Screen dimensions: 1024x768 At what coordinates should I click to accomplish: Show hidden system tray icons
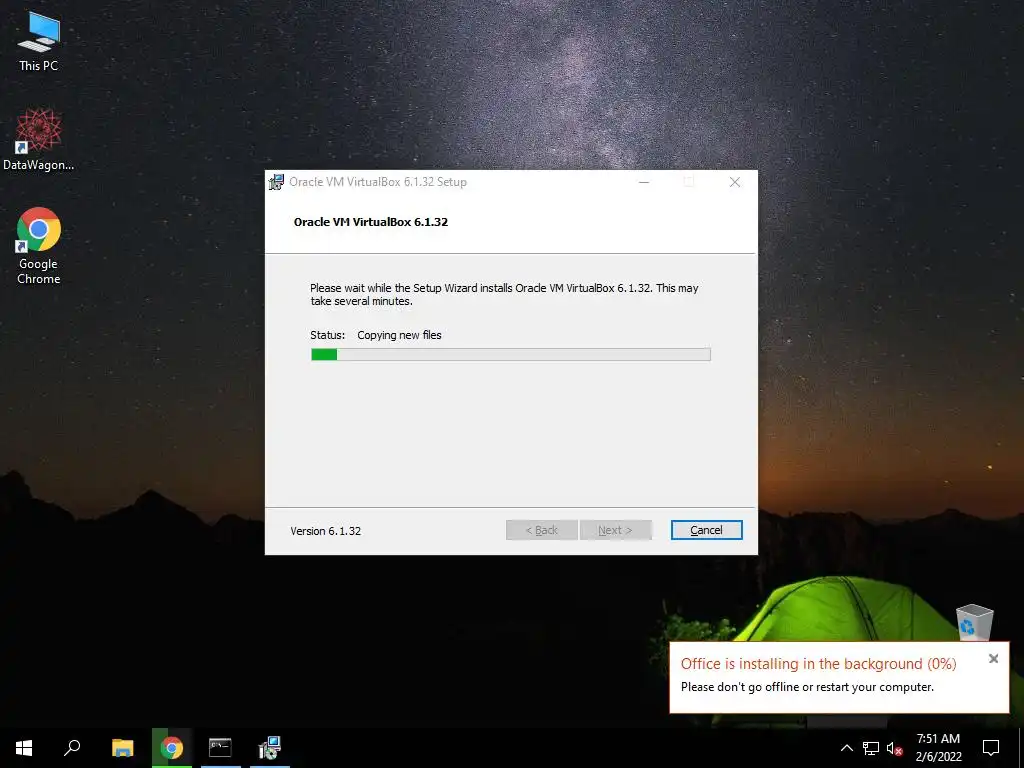point(846,748)
